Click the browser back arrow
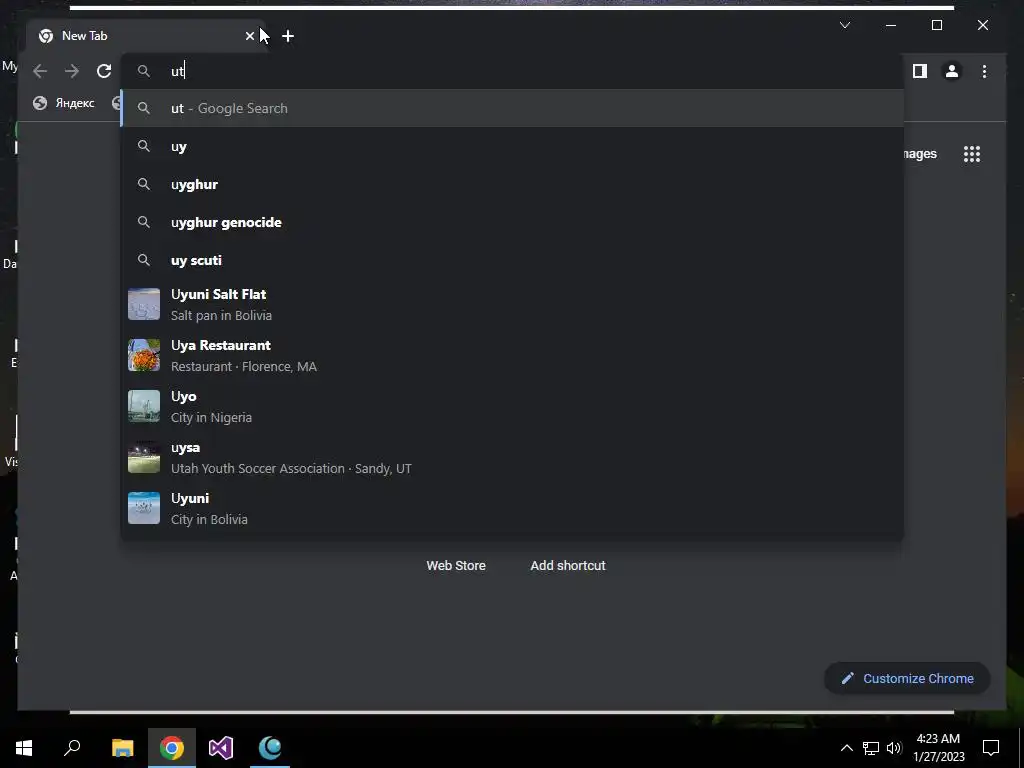The width and height of the screenshot is (1024, 768). pos(40,71)
